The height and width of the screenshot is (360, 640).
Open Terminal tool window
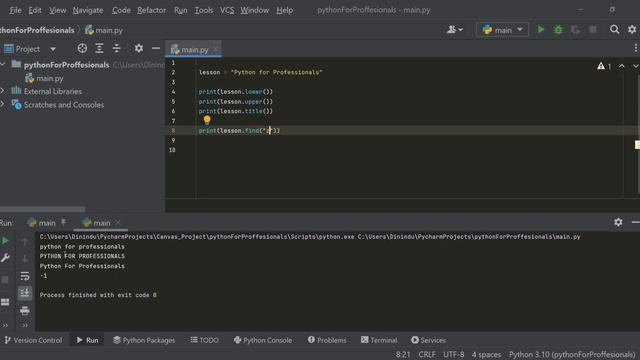tap(379, 340)
